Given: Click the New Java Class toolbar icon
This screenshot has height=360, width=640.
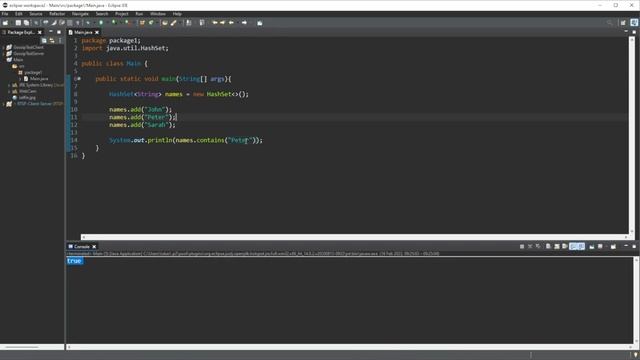Looking at the screenshot, I should click(x=151, y=23).
